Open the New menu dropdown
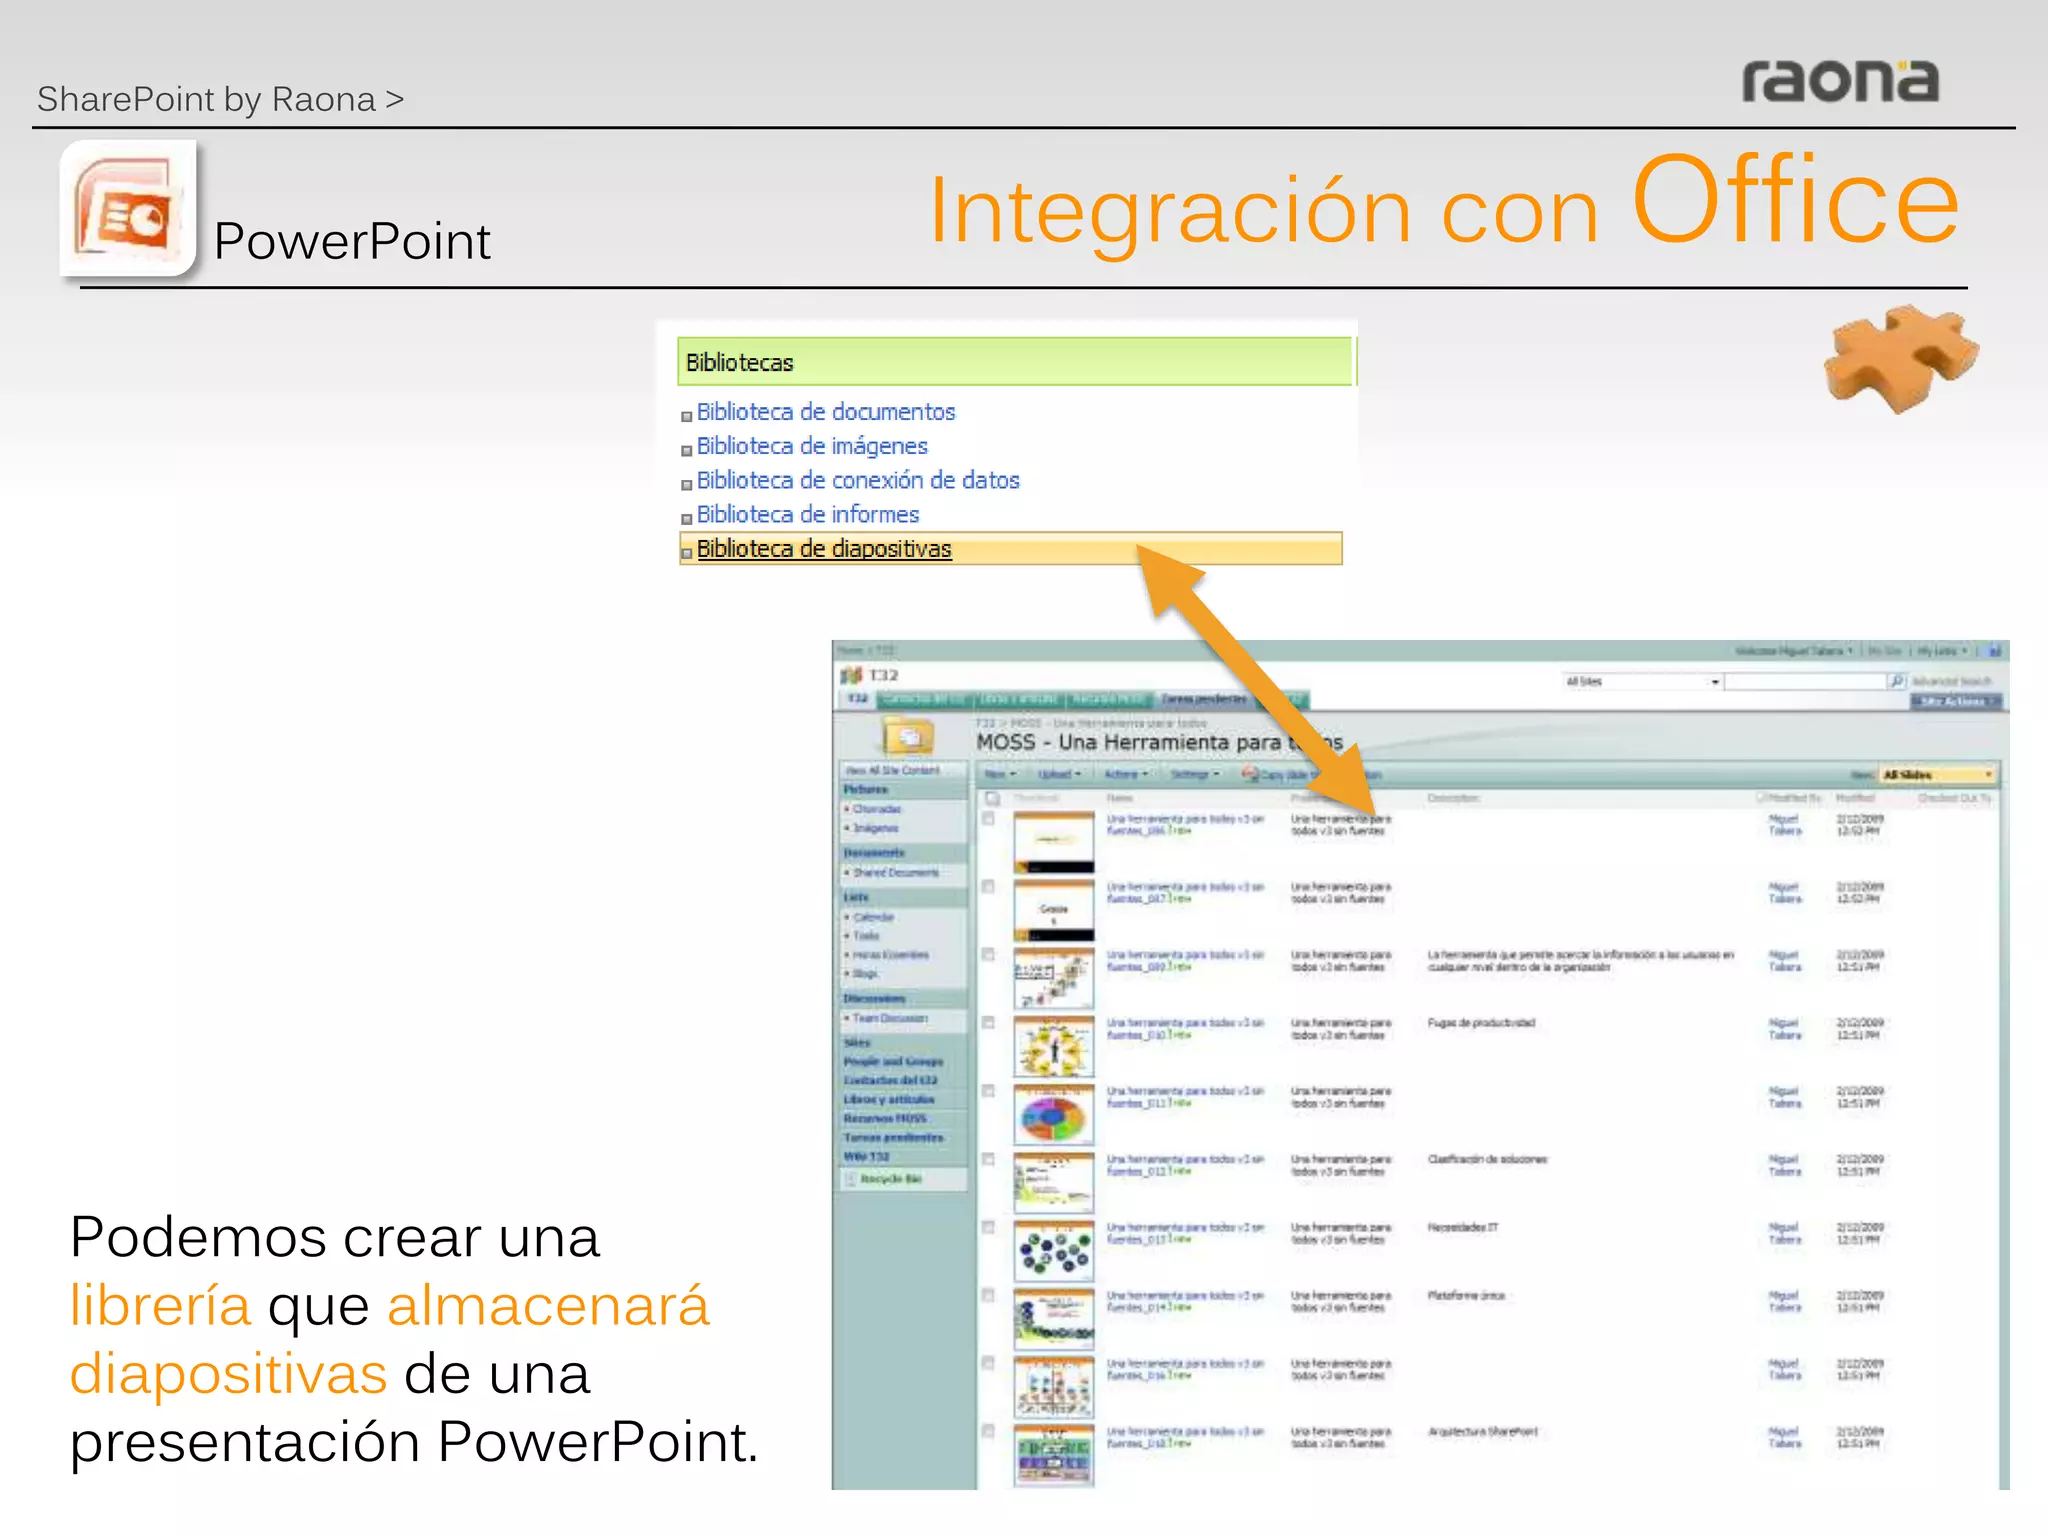Image resolution: width=2048 pixels, height=1536 pixels. (x=1000, y=774)
